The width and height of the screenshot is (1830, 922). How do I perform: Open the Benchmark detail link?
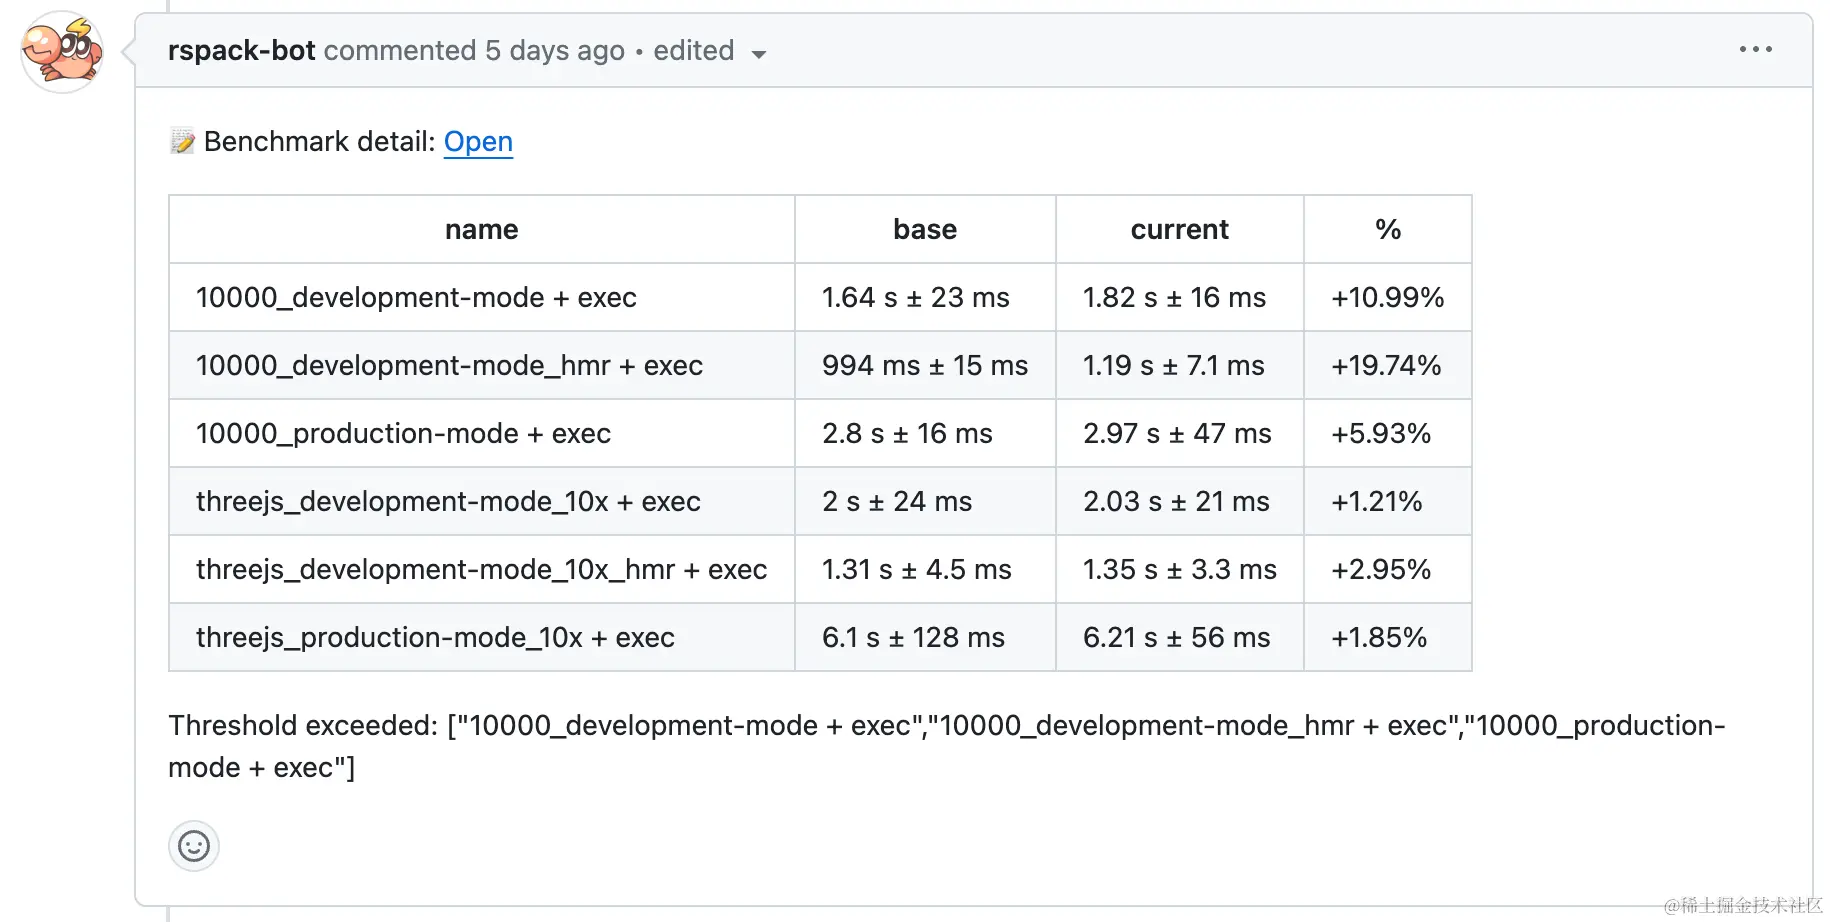pos(478,142)
